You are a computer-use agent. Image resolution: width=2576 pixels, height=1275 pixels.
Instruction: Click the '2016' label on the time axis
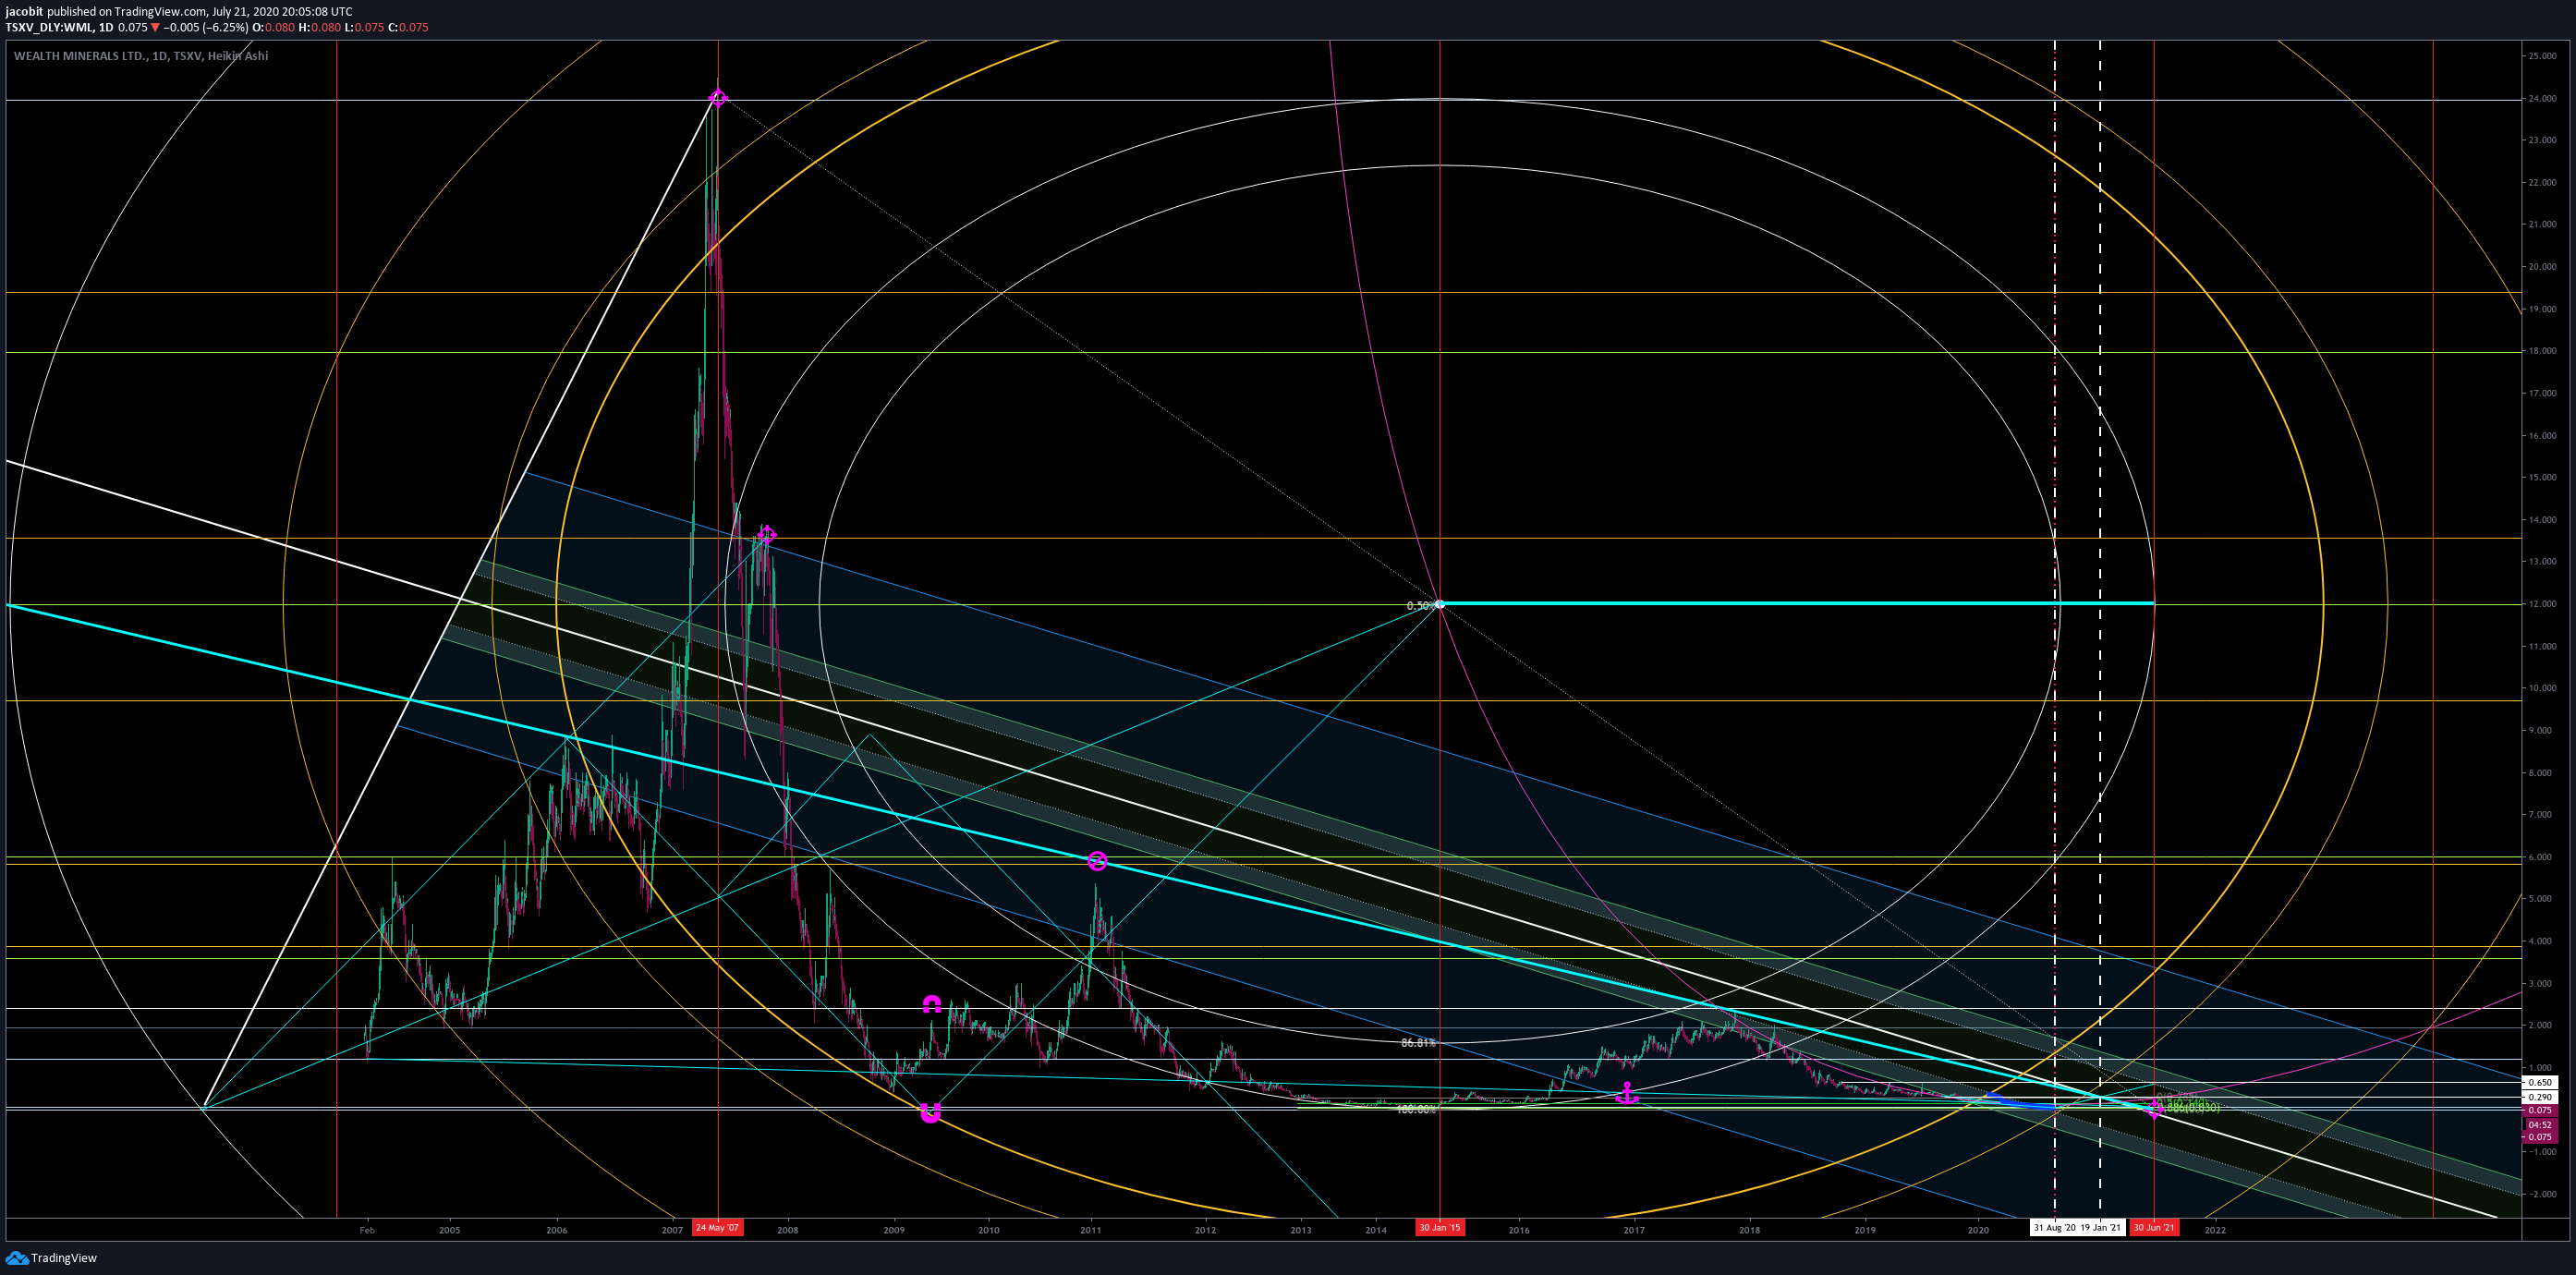pyautogui.click(x=1519, y=1230)
